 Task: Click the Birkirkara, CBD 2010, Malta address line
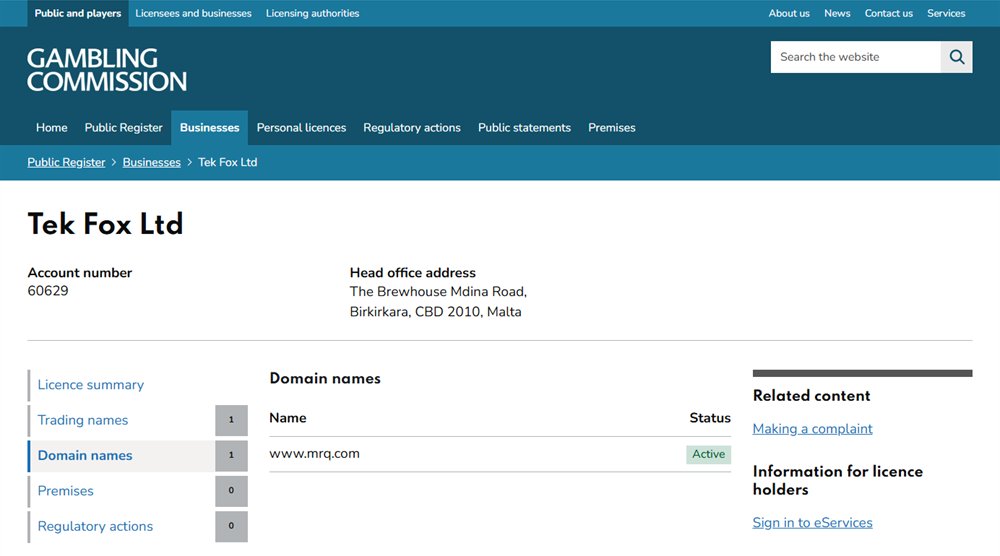(x=436, y=312)
